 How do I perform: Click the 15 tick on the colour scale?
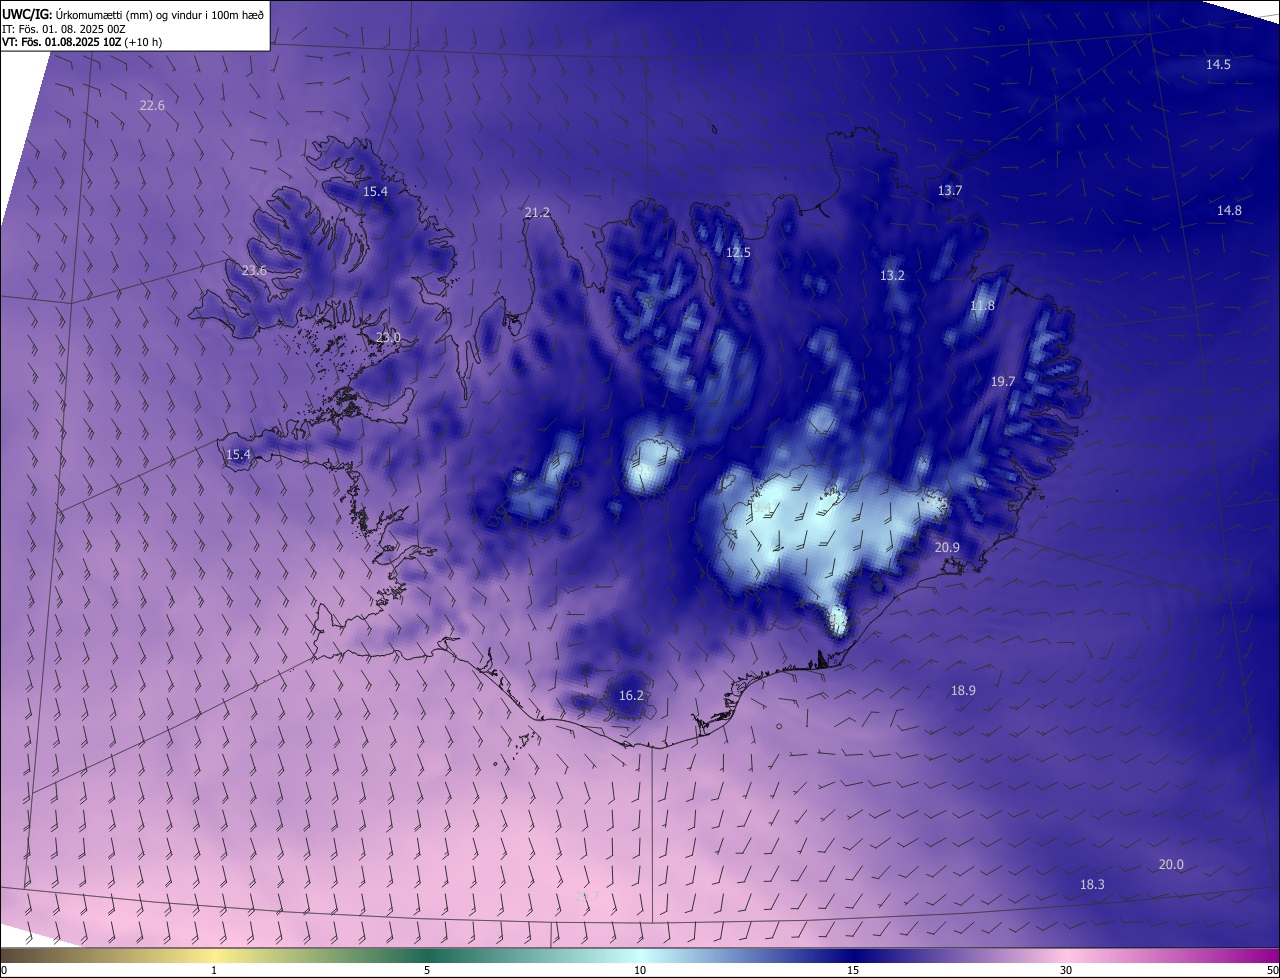(853, 970)
